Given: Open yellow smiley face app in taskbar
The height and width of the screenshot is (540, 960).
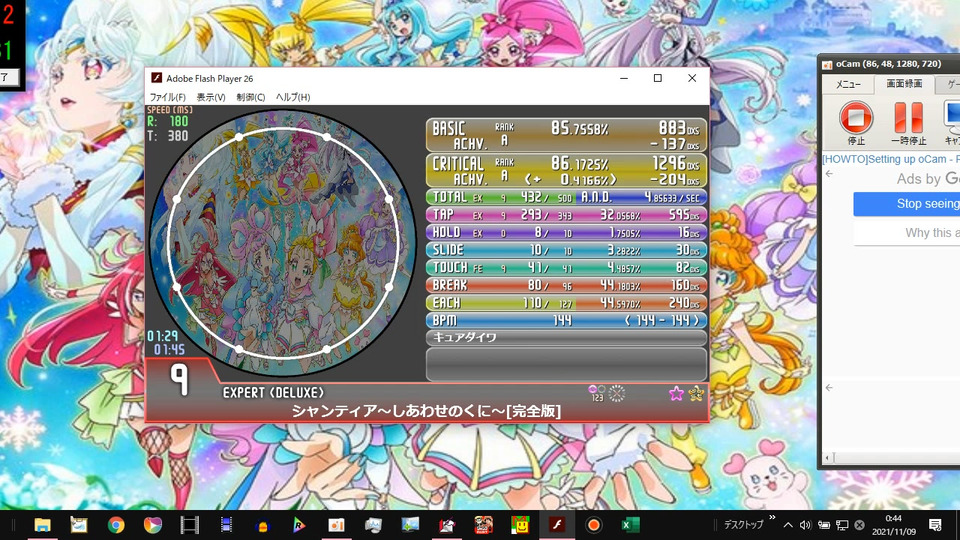Looking at the screenshot, I should point(520,525).
